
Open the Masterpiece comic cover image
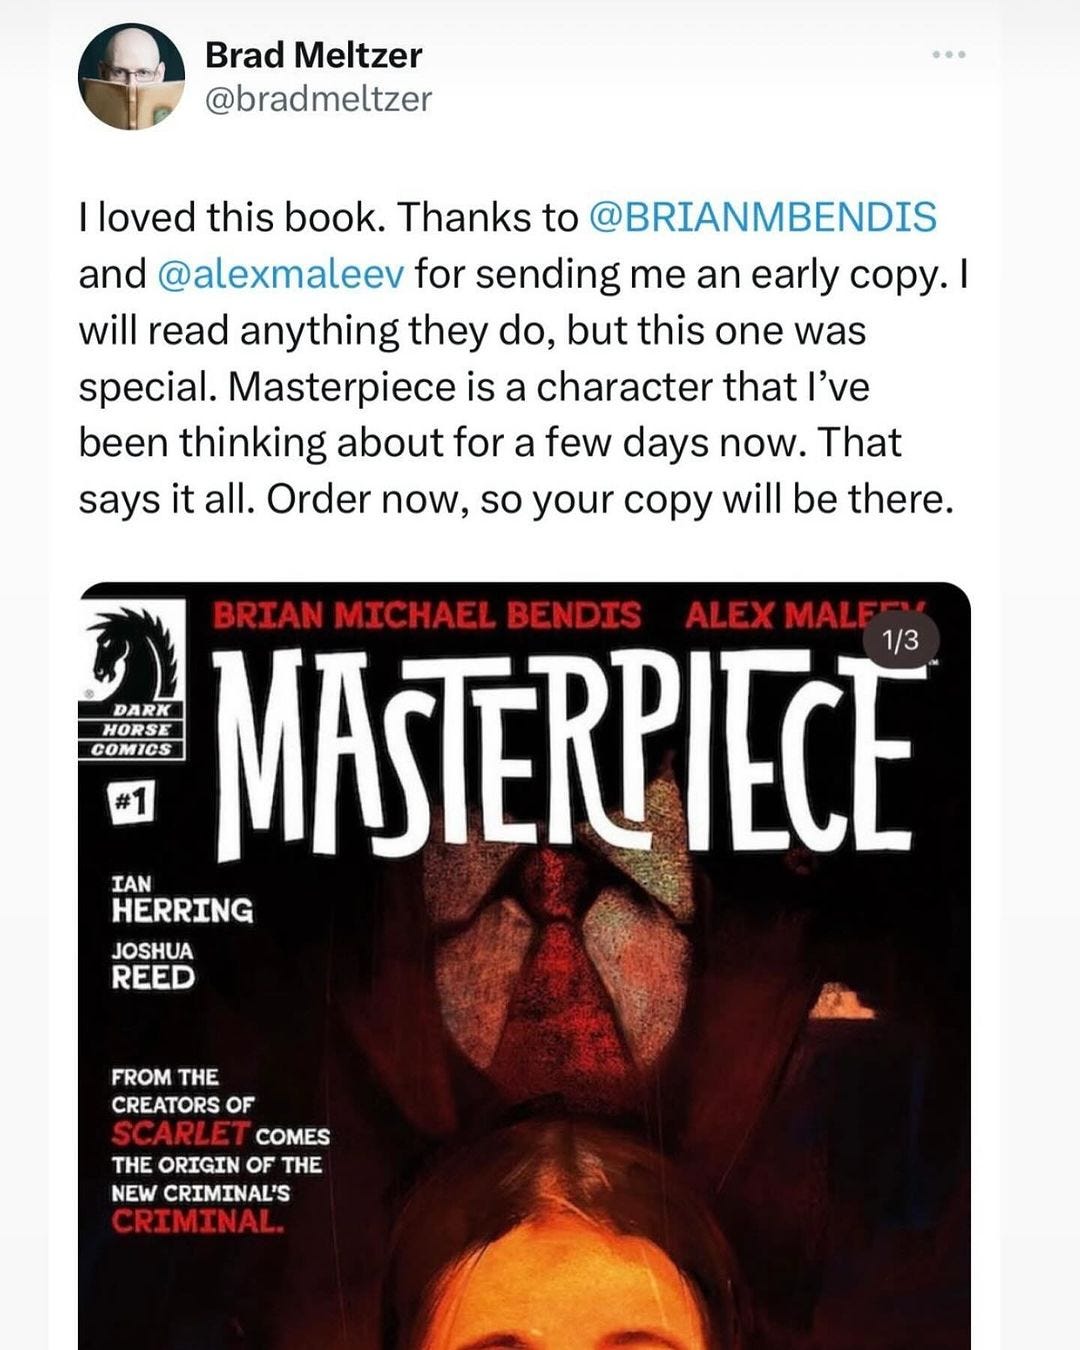(524, 966)
